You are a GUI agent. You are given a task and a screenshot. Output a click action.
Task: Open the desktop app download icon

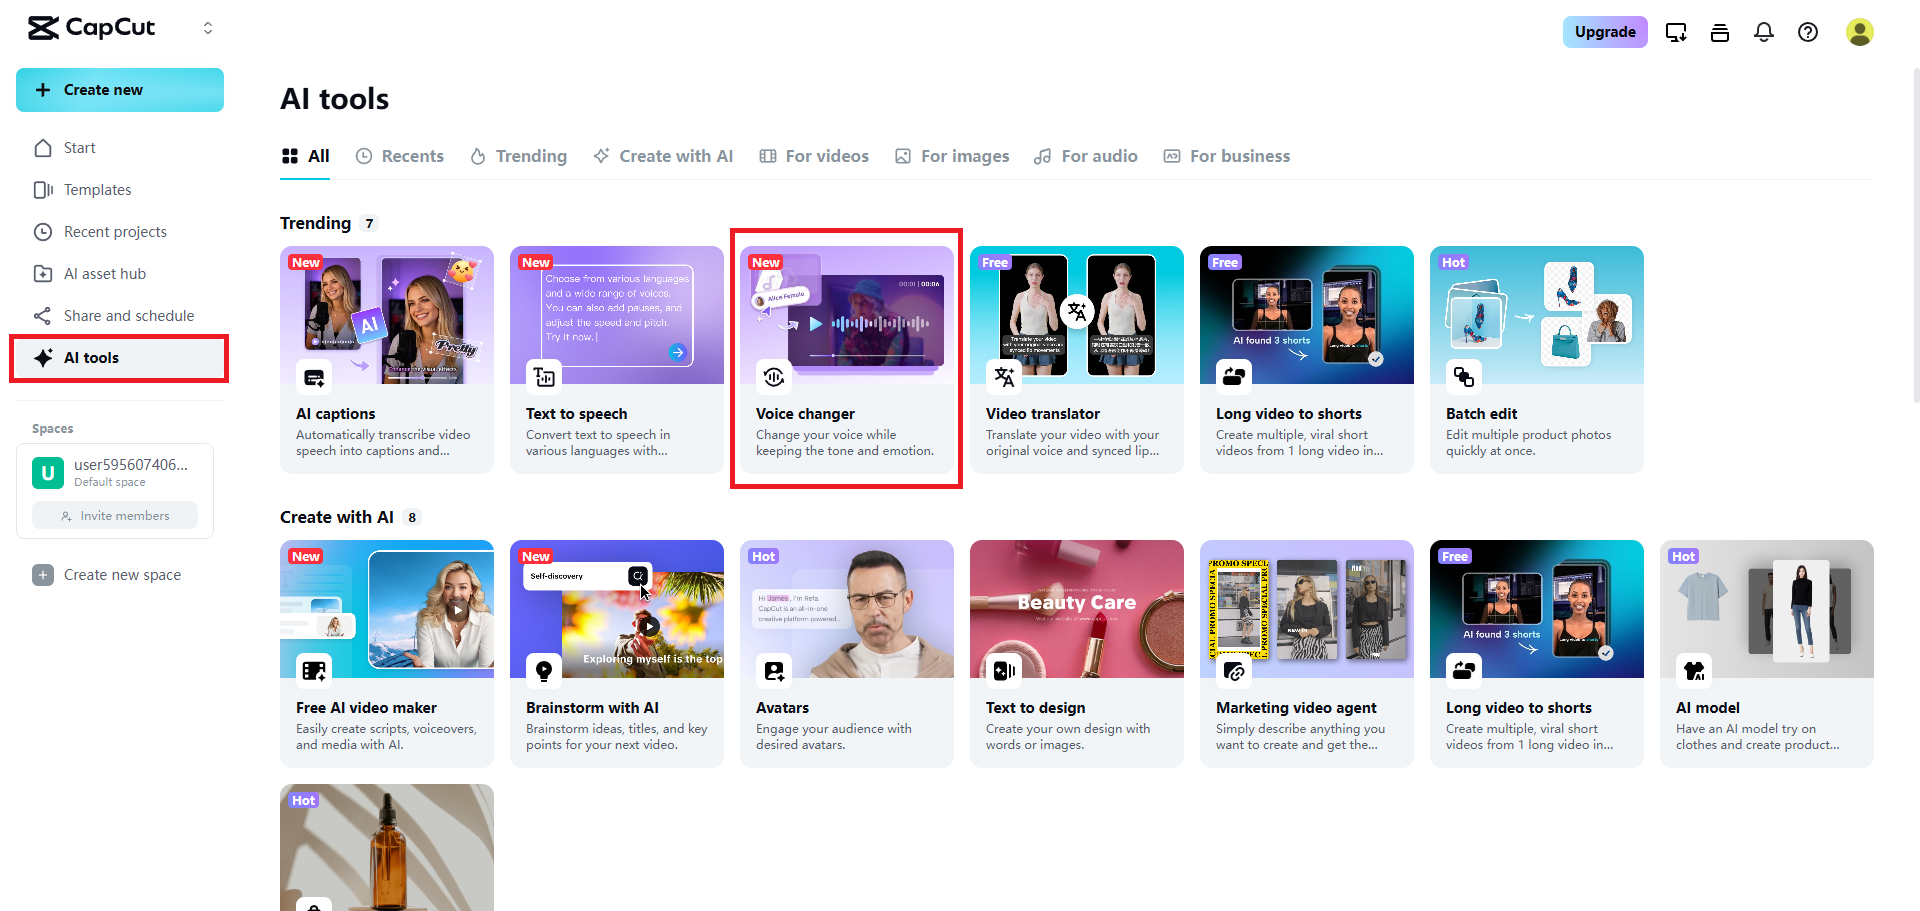[1676, 32]
